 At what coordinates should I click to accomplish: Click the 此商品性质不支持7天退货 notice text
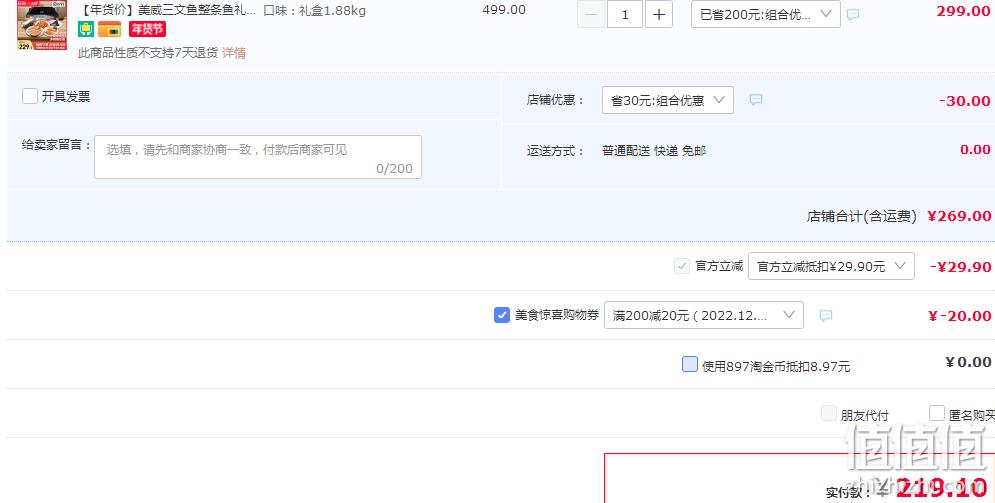pos(148,53)
